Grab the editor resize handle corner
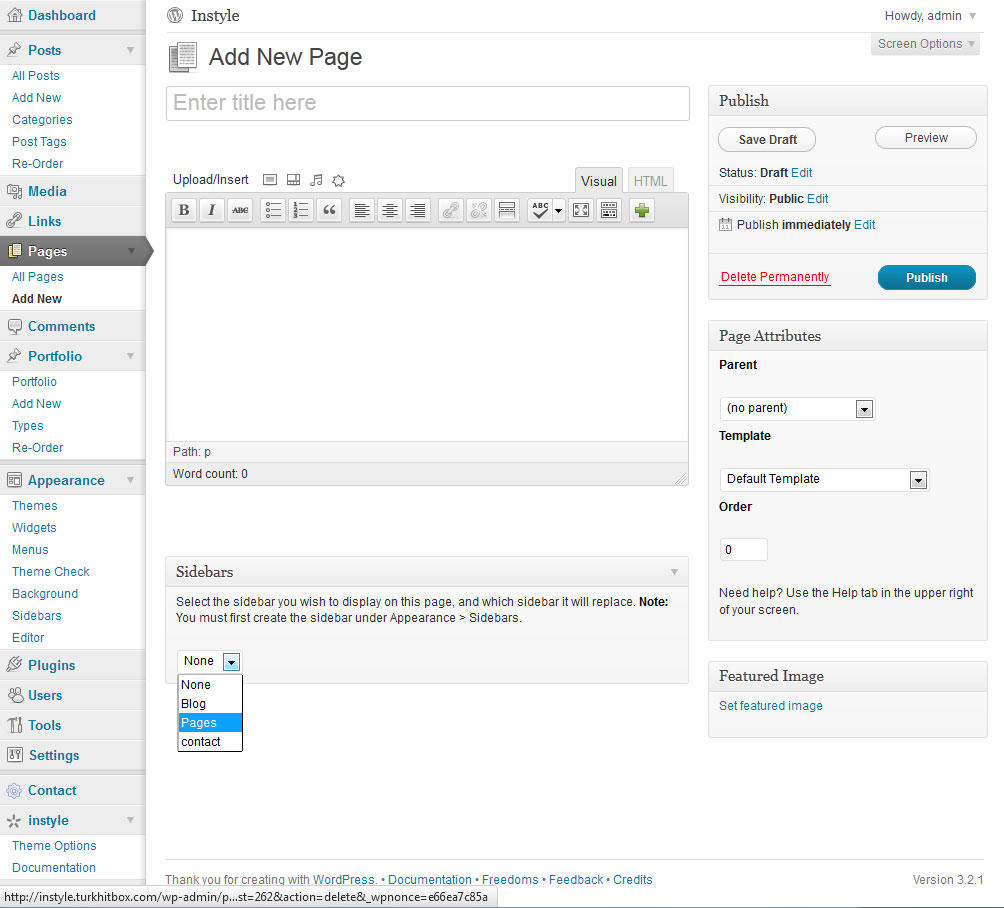This screenshot has width=1004, height=908. point(681,478)
